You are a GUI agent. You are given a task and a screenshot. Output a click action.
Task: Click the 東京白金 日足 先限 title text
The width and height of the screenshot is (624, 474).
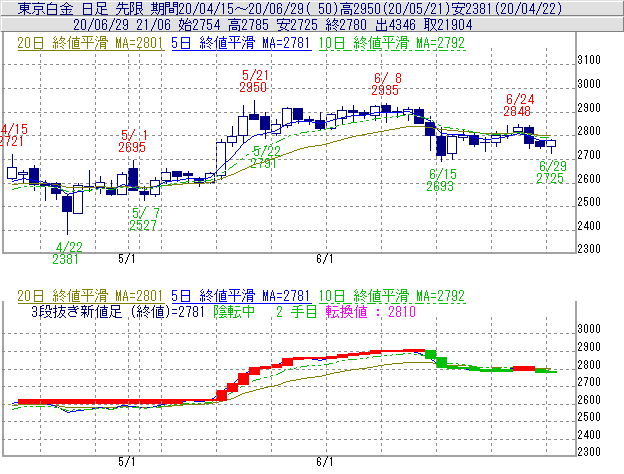80,8
